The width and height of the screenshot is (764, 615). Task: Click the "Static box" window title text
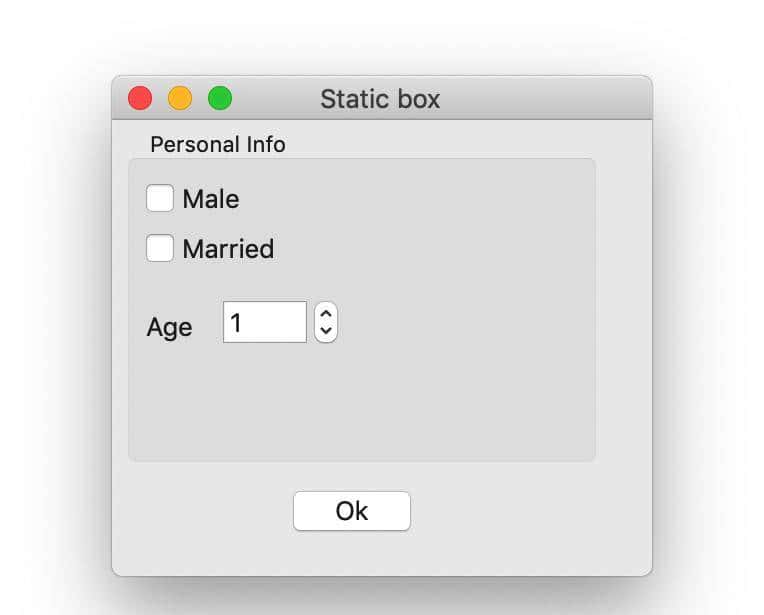(x=380, y=99)
